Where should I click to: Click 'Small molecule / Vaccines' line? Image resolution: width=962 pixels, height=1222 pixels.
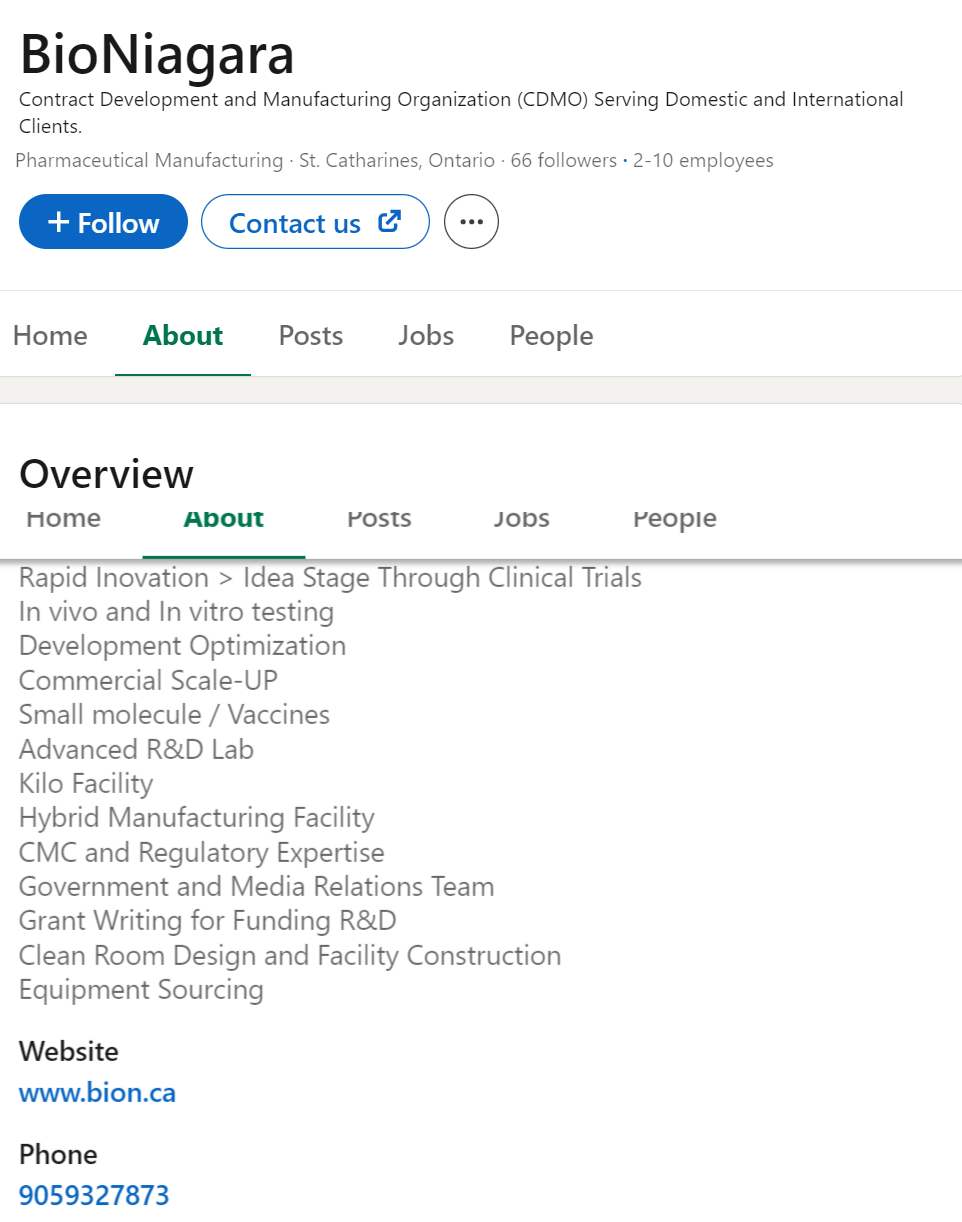[x=174, y=715]
